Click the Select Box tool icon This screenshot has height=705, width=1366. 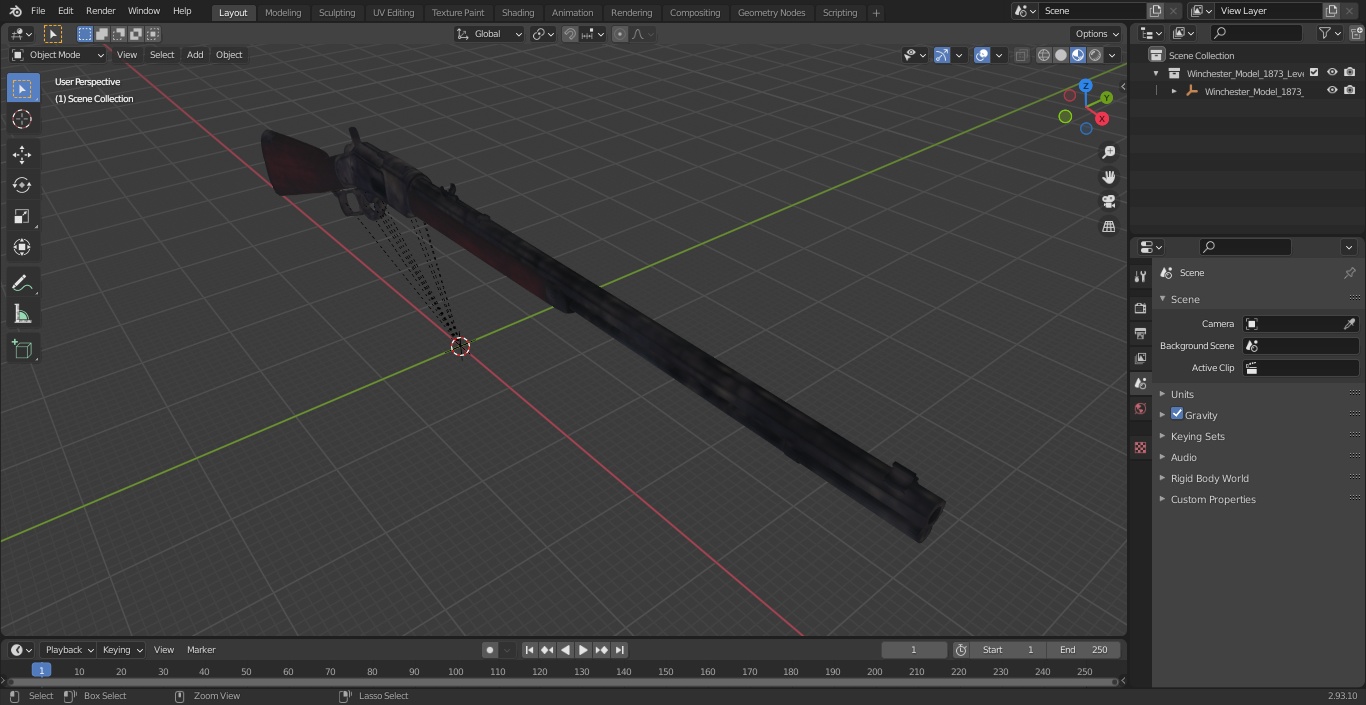point(22,88)
